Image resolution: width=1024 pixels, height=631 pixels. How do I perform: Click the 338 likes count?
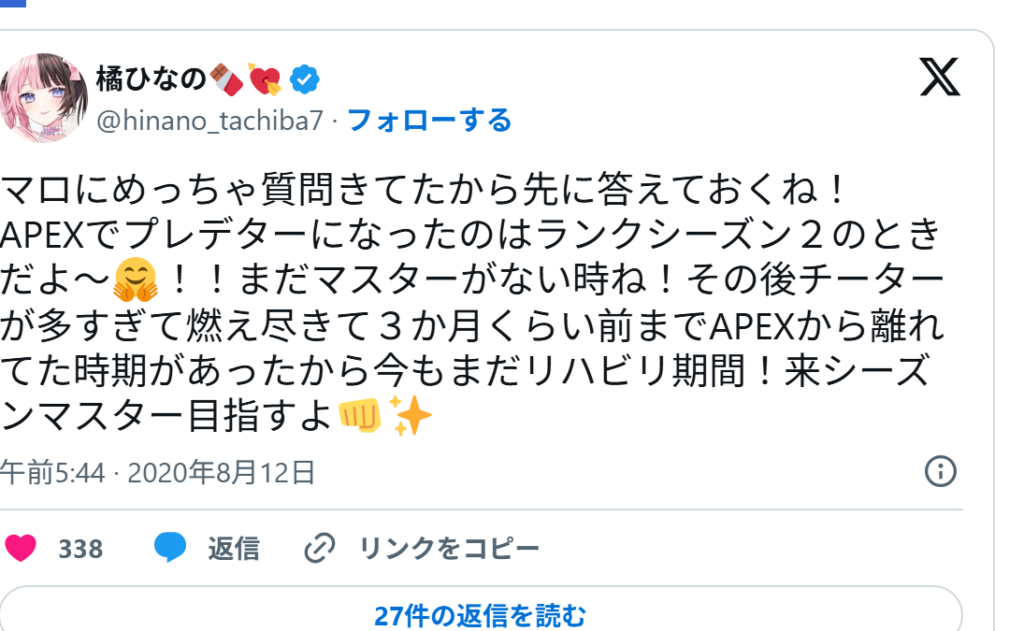pyautogui.click(x=80, y=549)
